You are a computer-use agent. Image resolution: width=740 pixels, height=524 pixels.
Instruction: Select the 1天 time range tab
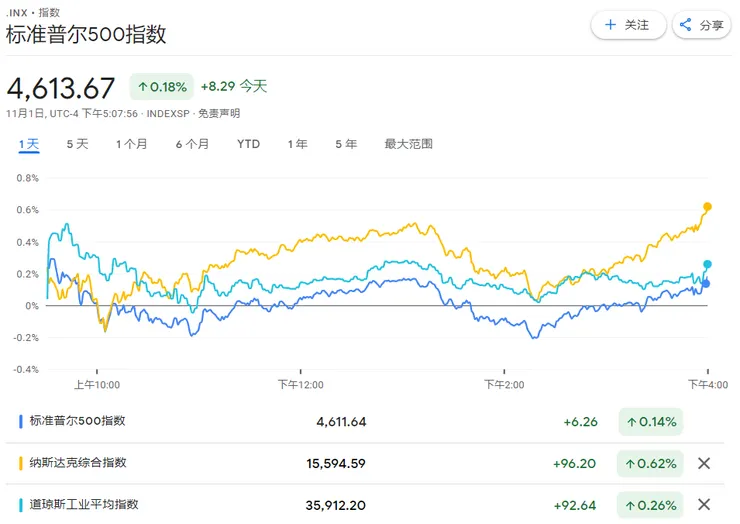coord(29,144)
